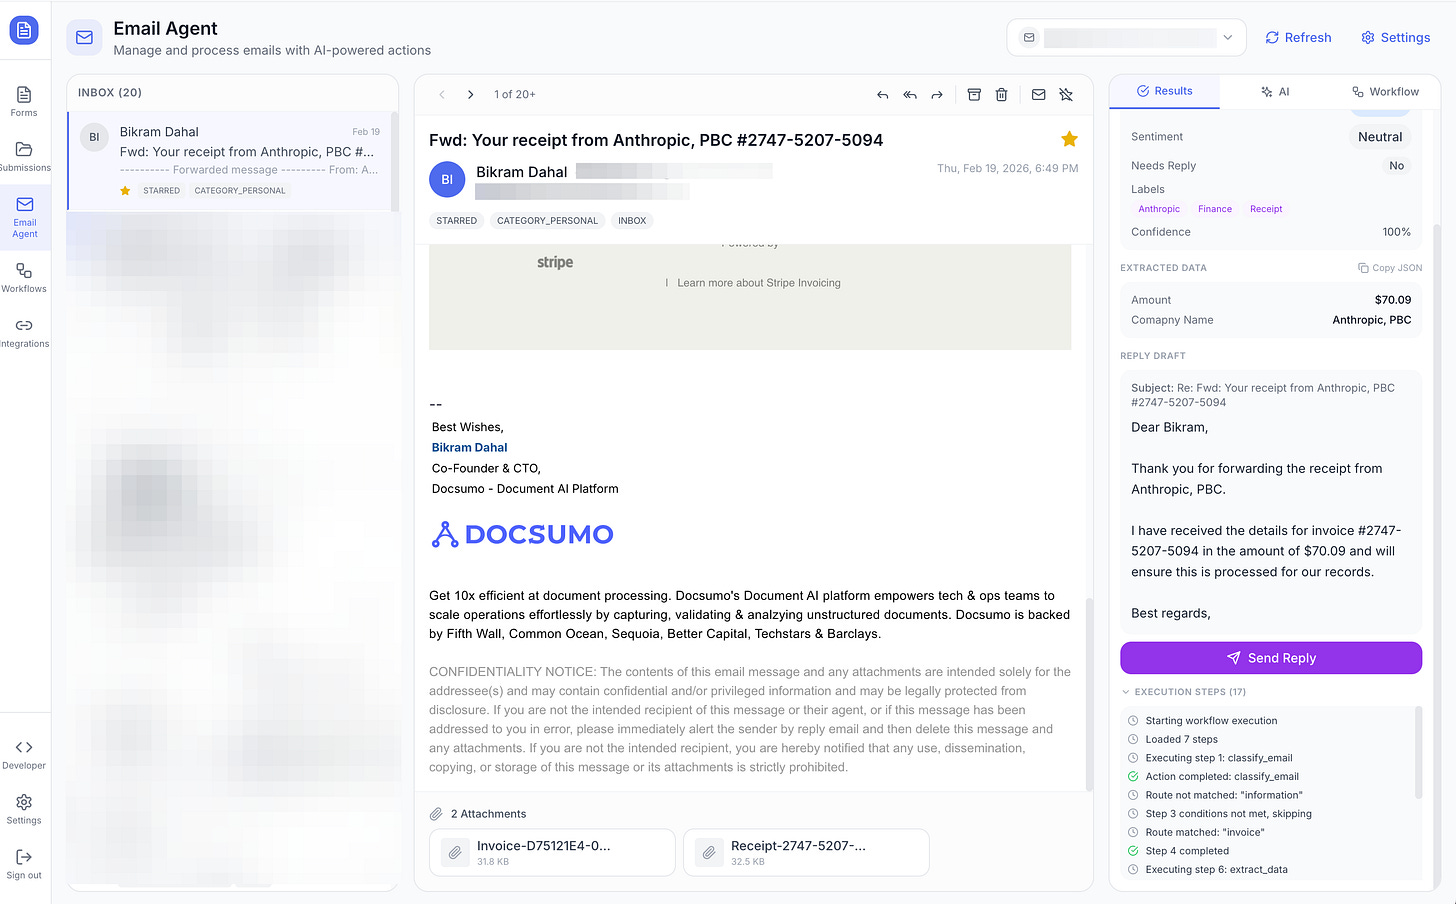
Task: Click the CATEGORY_PERSONAL tag in email header
Action: (x=547, y=221)
